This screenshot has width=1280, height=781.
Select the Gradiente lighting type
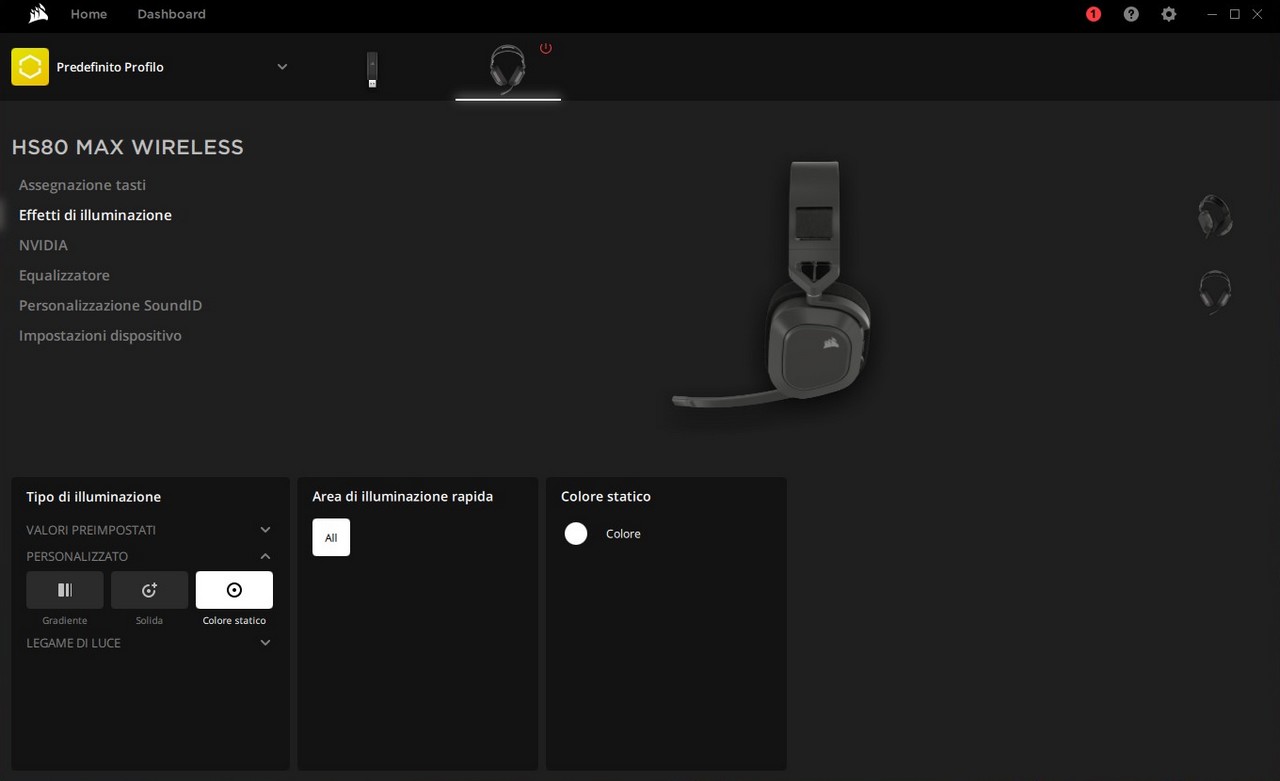point(65,590)
